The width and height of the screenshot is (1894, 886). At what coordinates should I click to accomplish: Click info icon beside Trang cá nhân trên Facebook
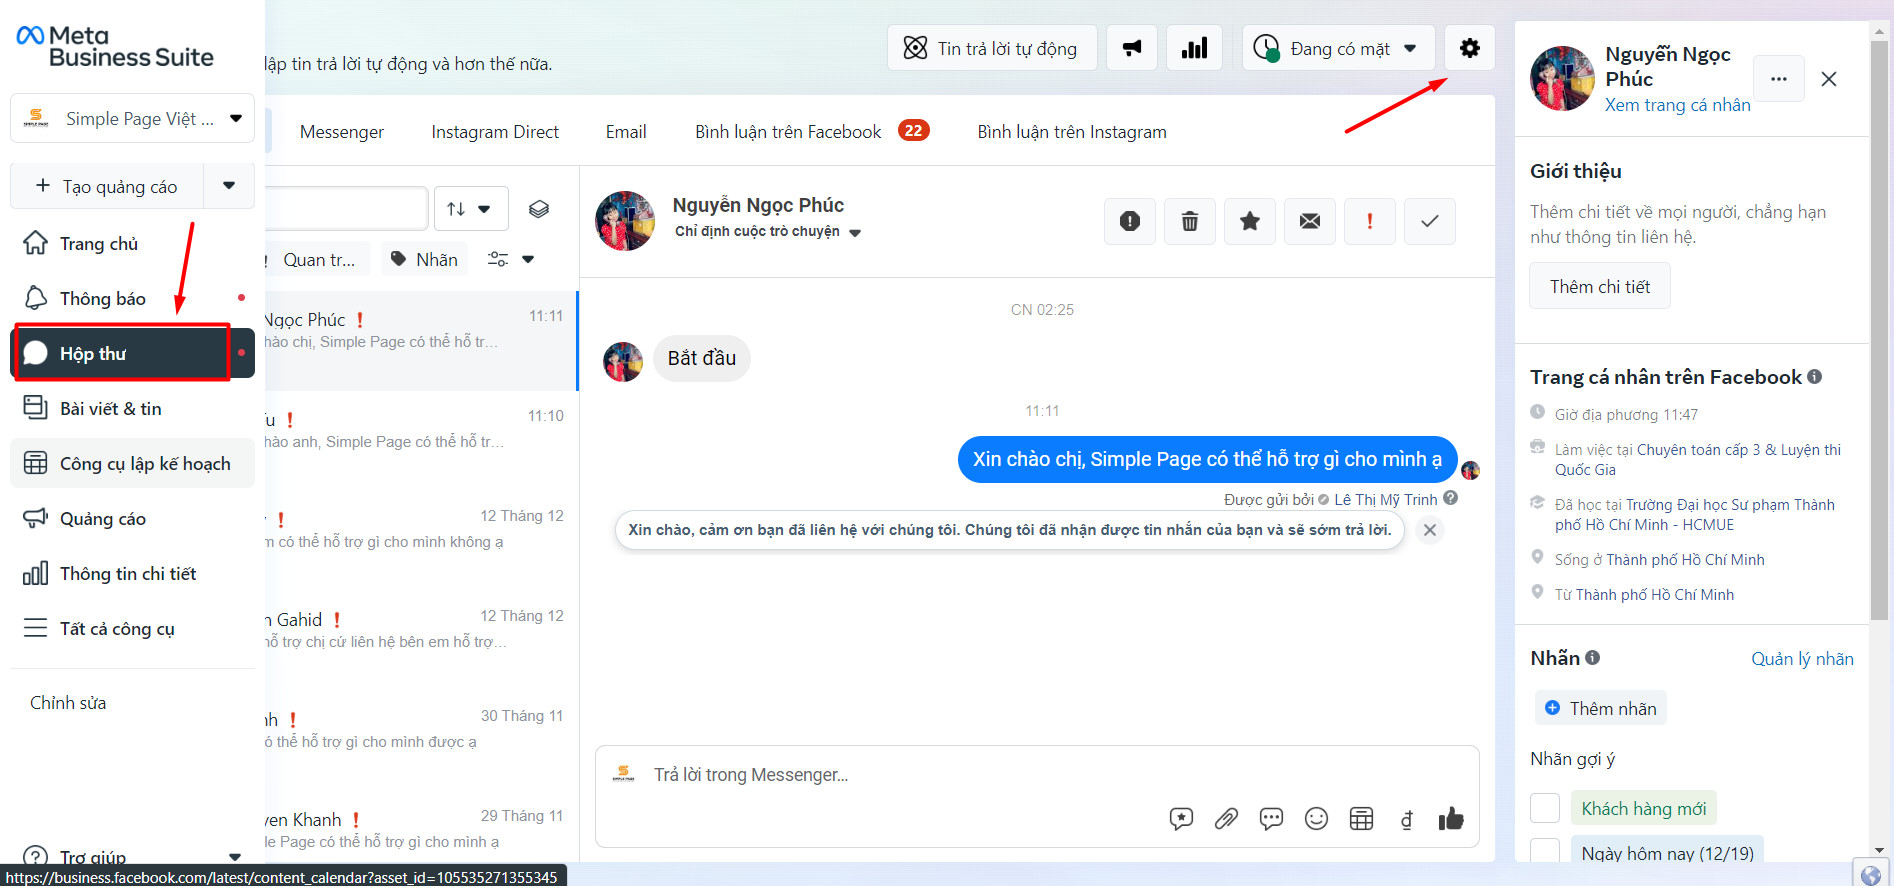pyautogui.click(x=1815, y=377)
